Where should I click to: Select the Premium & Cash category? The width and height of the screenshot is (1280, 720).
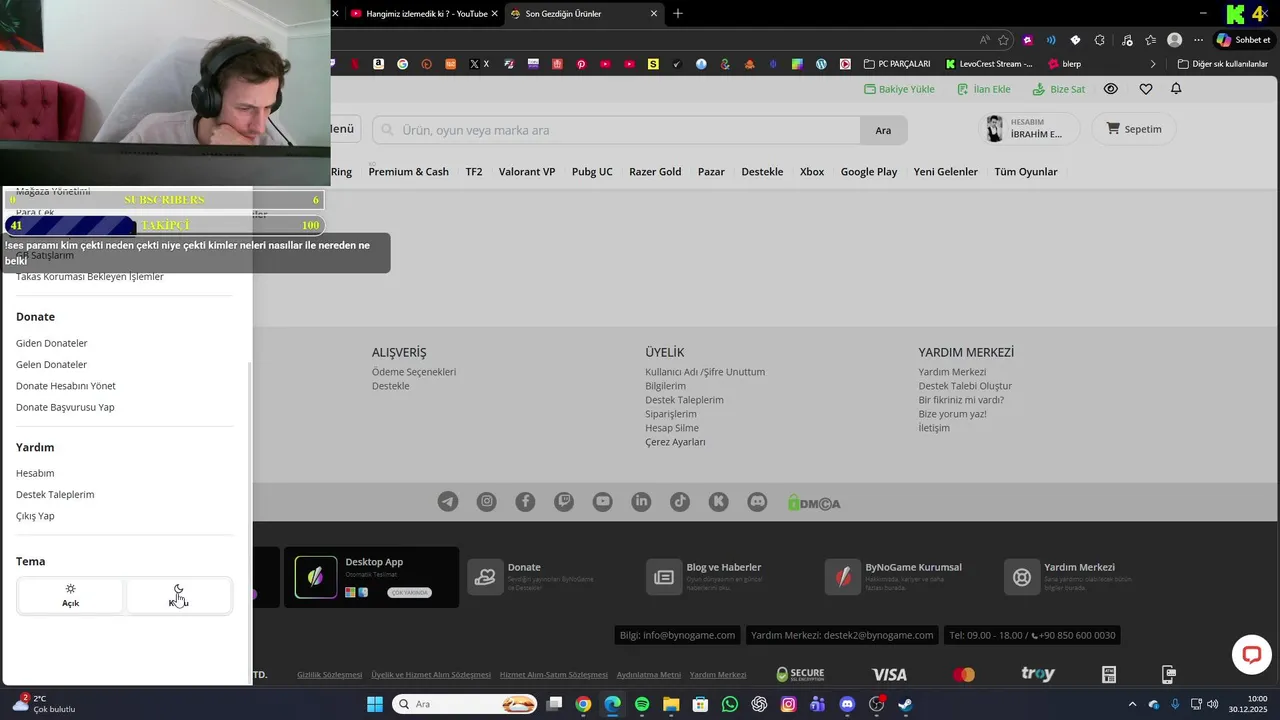(x=408, y=172)
